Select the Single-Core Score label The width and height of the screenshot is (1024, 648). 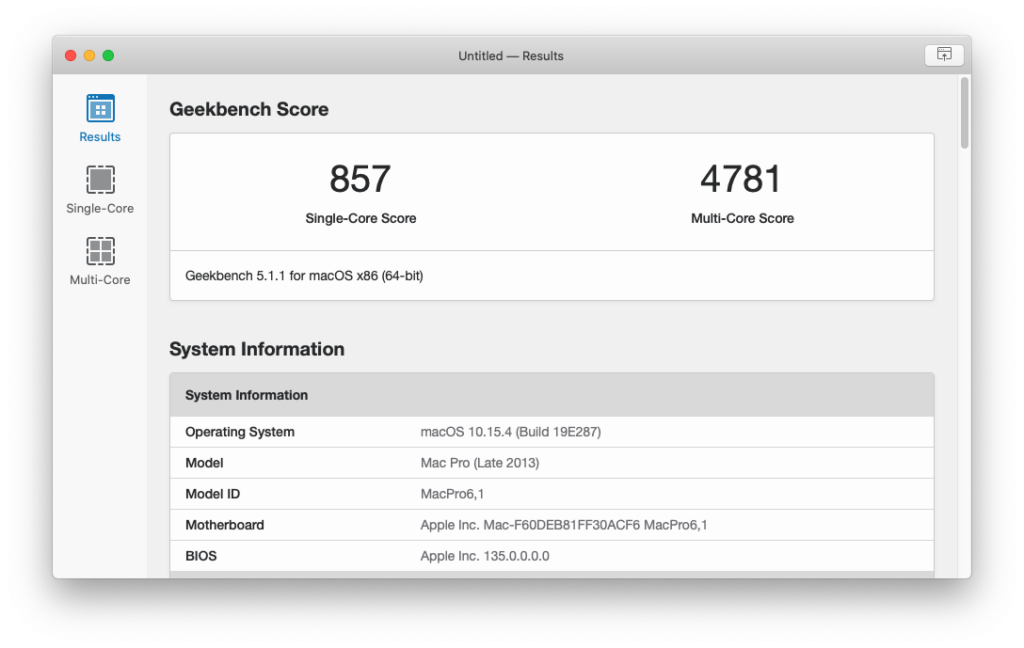click(360, 218)
